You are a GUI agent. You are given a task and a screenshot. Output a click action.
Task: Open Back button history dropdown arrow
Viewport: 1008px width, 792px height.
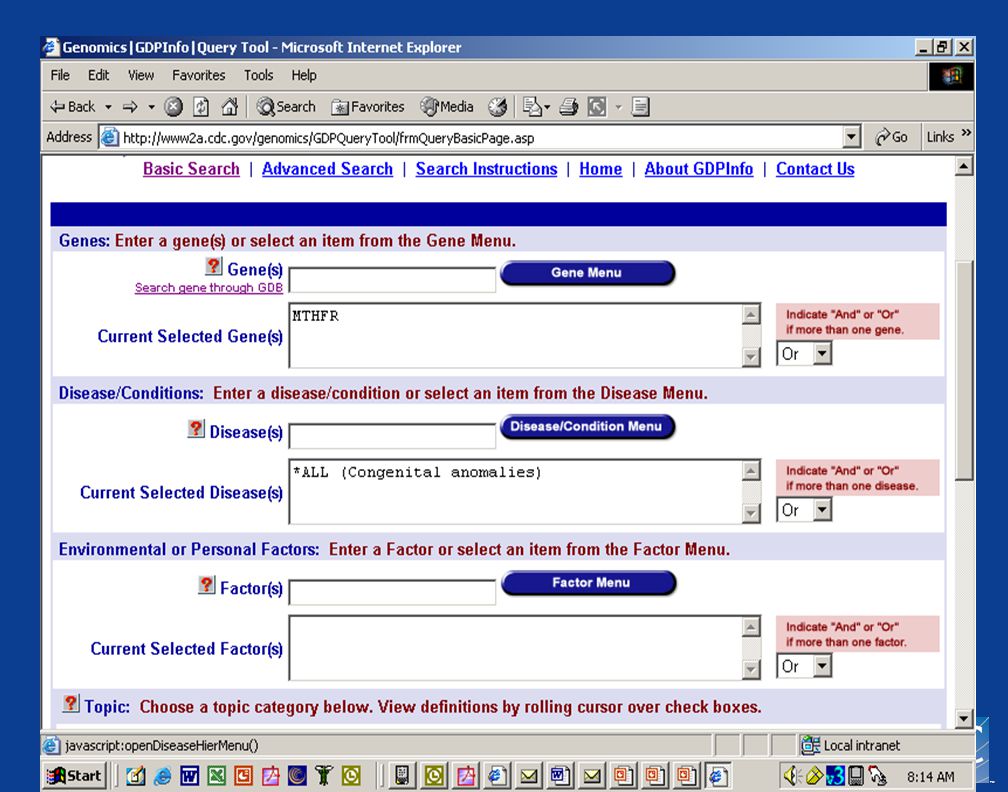point(109,107)
